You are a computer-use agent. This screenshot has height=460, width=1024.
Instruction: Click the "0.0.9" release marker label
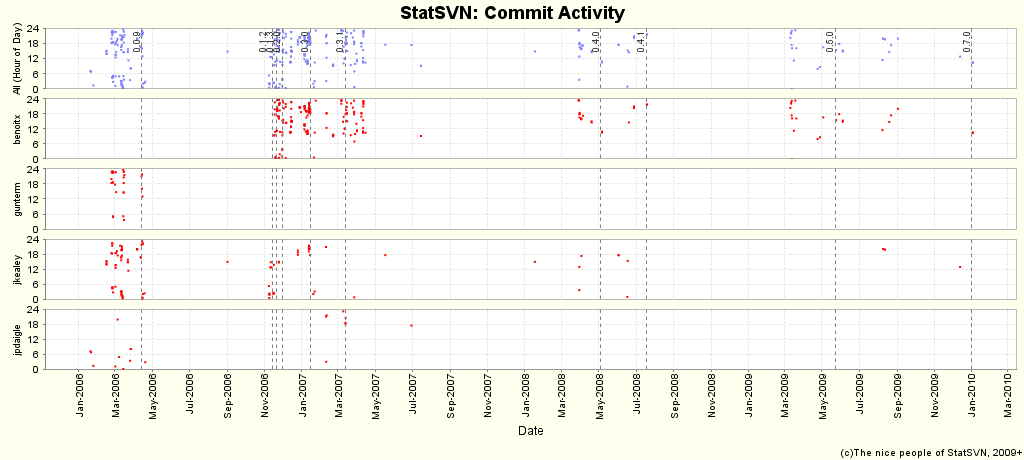point(136,41)
